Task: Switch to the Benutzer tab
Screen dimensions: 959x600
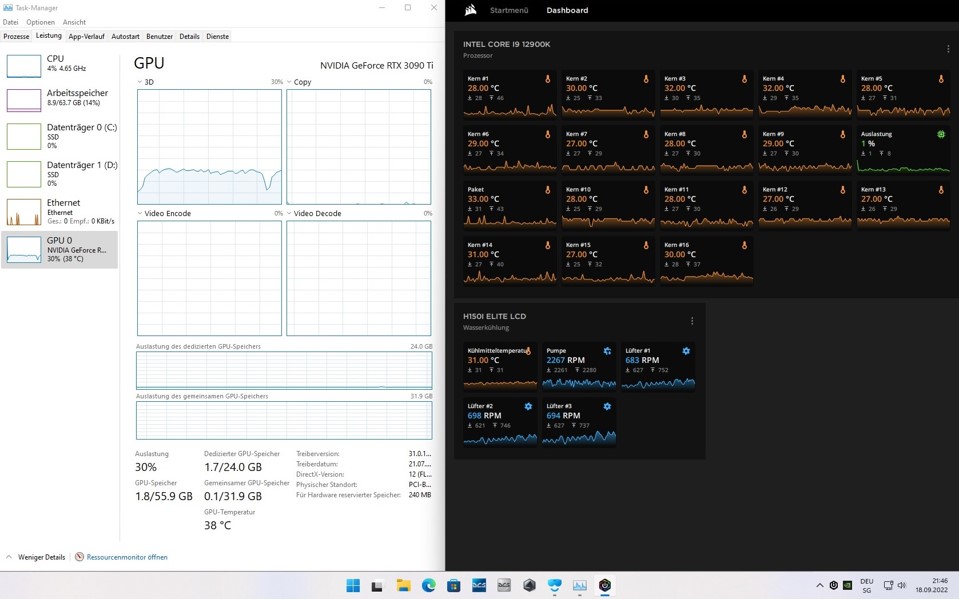Action: point(159,37)
